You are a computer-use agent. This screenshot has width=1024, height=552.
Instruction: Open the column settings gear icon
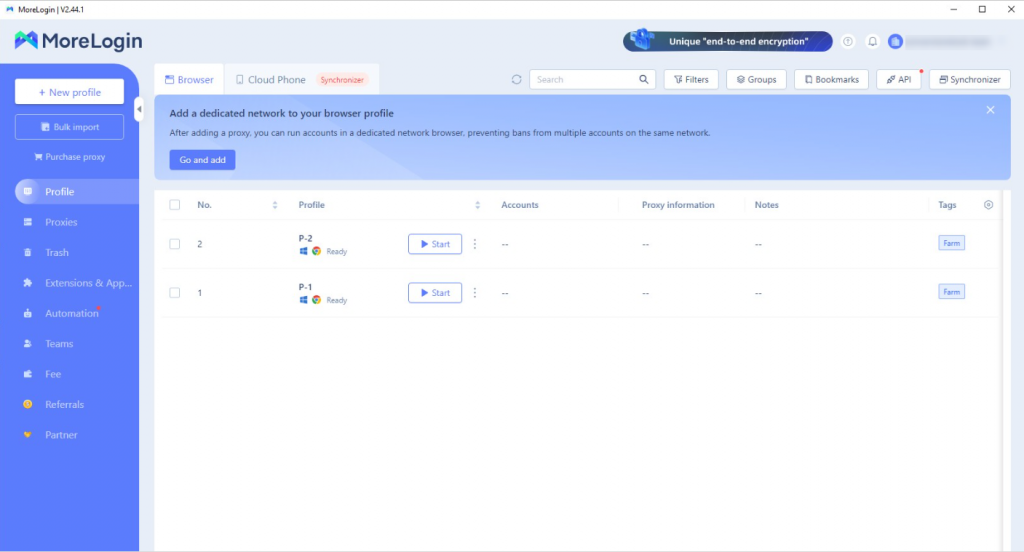[x=988, y=205]
